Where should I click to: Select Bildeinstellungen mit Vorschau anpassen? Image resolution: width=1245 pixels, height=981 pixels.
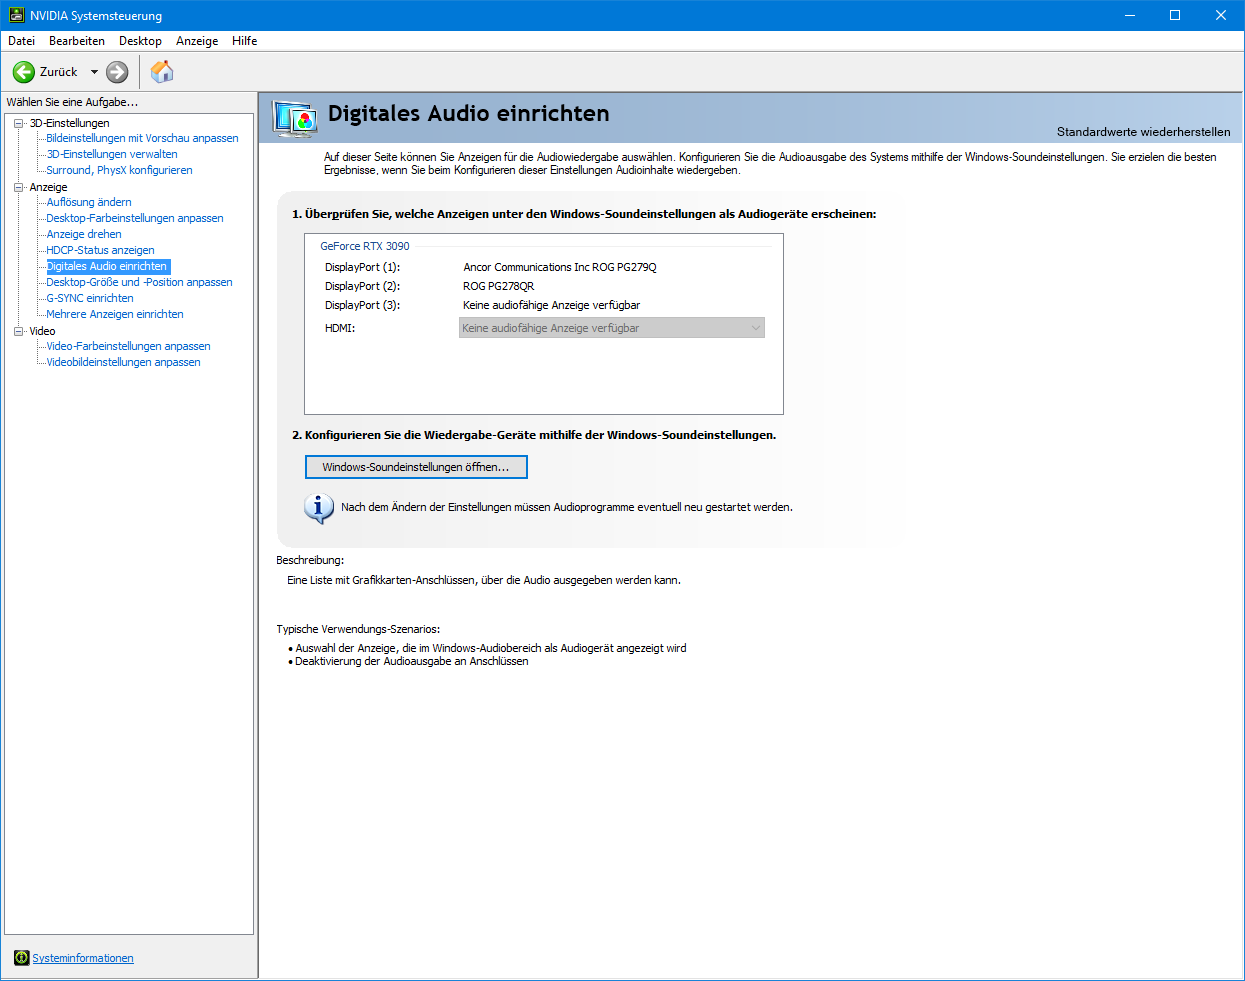(143, 138)
